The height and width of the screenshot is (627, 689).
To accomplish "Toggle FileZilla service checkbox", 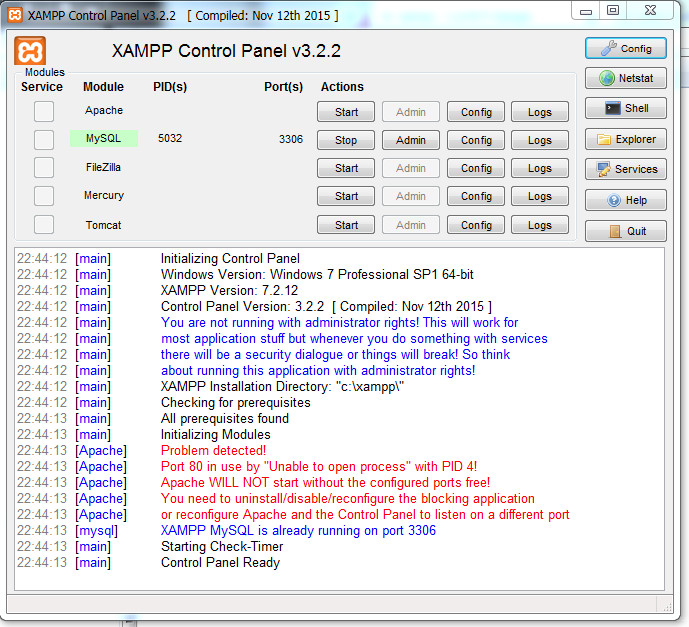I will (44, 168).
